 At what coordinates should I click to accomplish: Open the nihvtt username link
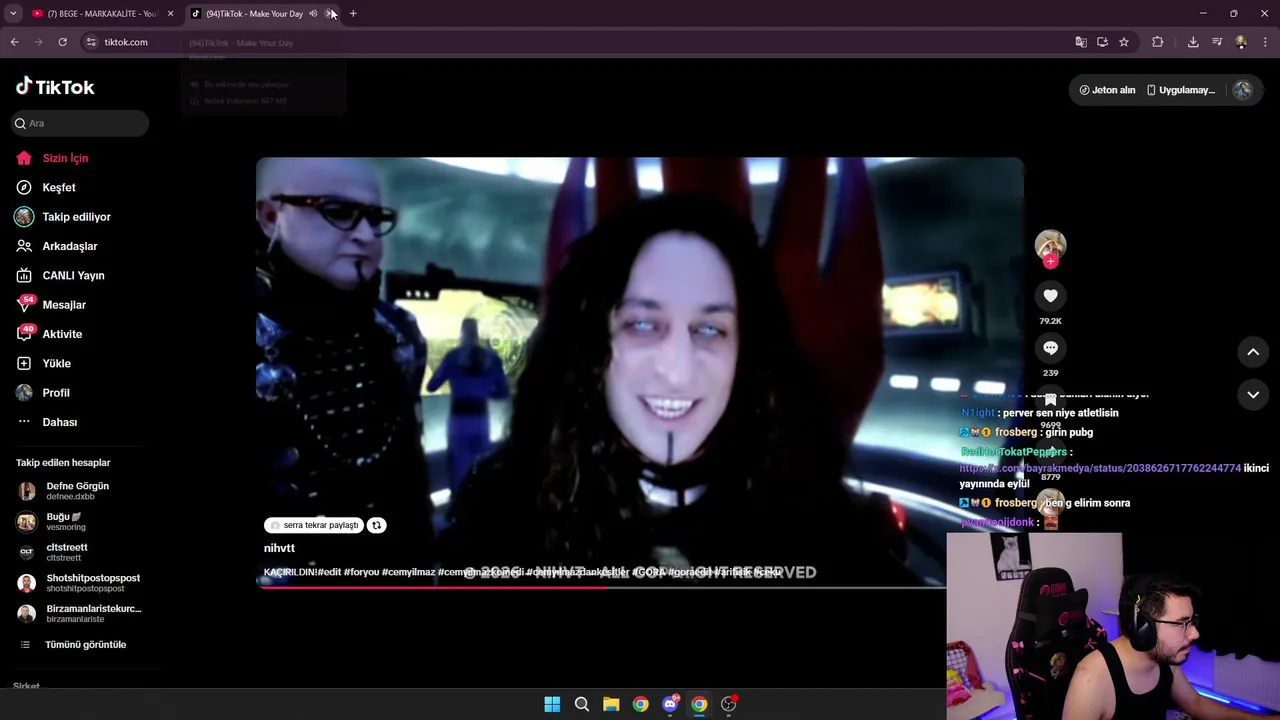[x=279, y=548]
